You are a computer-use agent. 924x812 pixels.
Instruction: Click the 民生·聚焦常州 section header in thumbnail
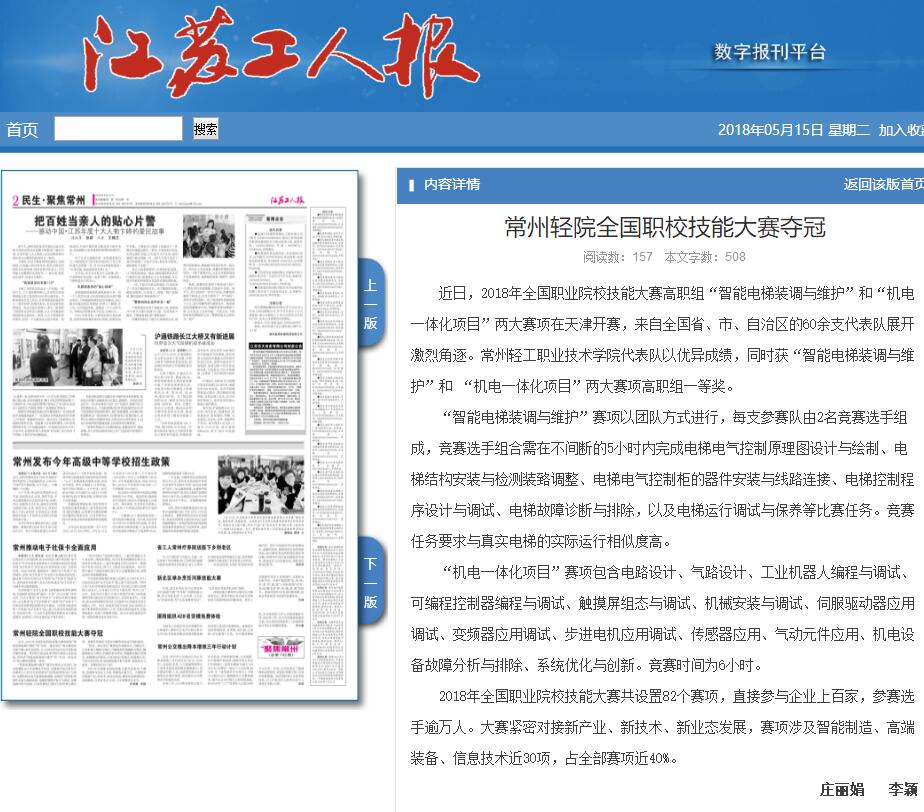pos(53,200)
